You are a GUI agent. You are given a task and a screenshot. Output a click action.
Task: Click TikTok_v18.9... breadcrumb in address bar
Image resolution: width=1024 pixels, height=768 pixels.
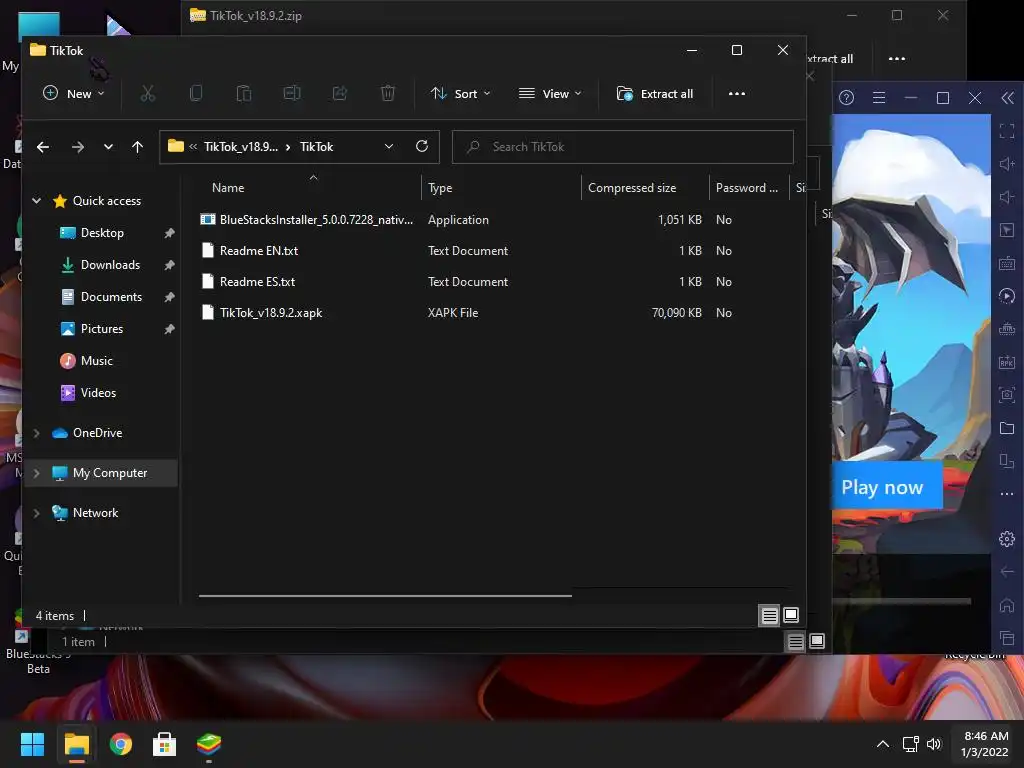(x=240, y=146)
